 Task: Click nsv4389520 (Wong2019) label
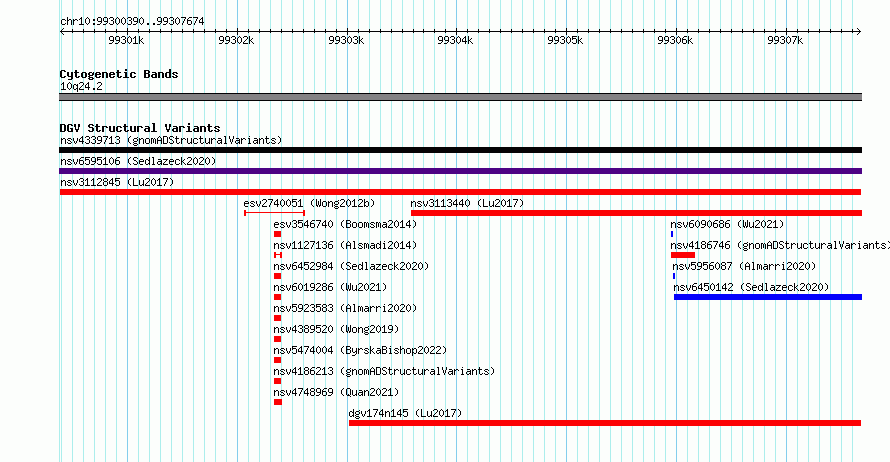coord(336,329)
